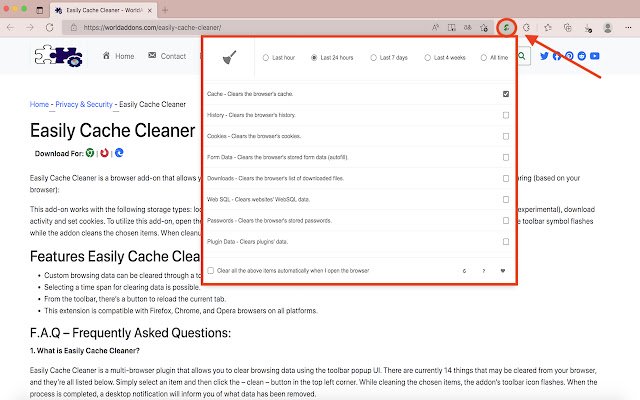
Task: Click the Edge download icon
Action: [119, 153]
